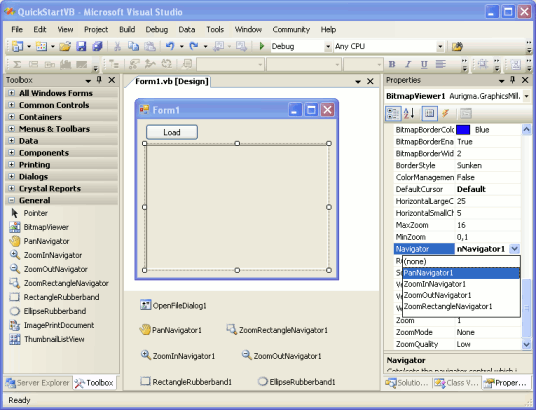536x410 pixels.
Task: Open the Build menu
Action: (x=127, y=29)
